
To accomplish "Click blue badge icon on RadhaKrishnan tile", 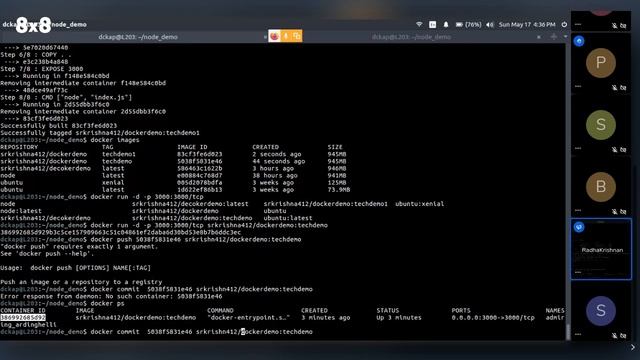I will pos(579,227).
